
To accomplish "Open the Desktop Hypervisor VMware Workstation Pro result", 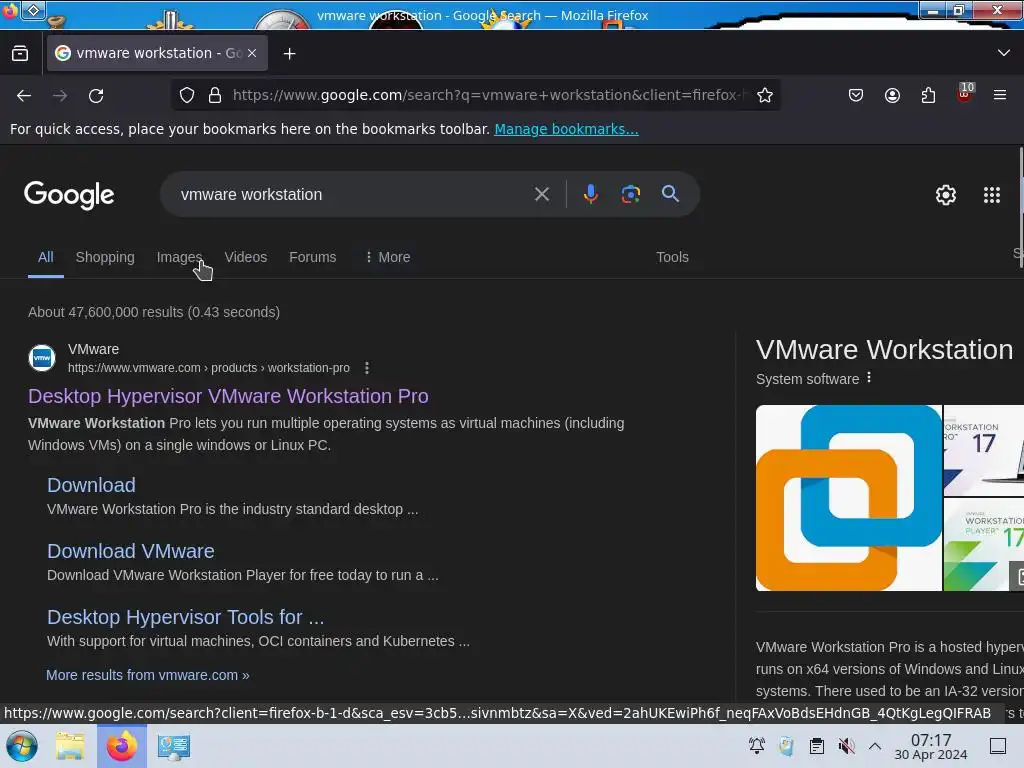I will coord(228,396).
